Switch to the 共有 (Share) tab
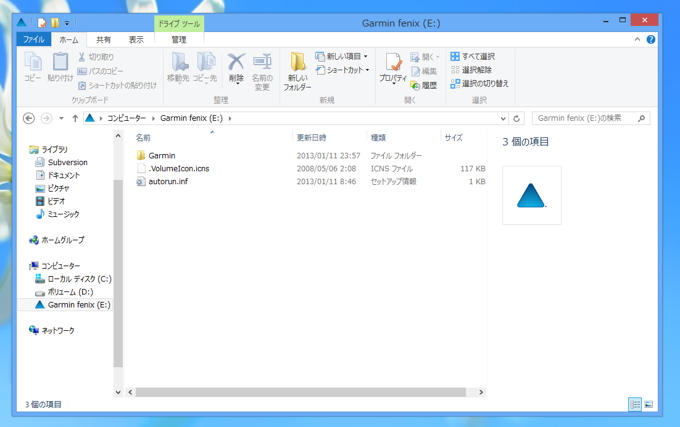Image resolution: width=680 pixels, height=427 pixels. [x=103, y=39]
